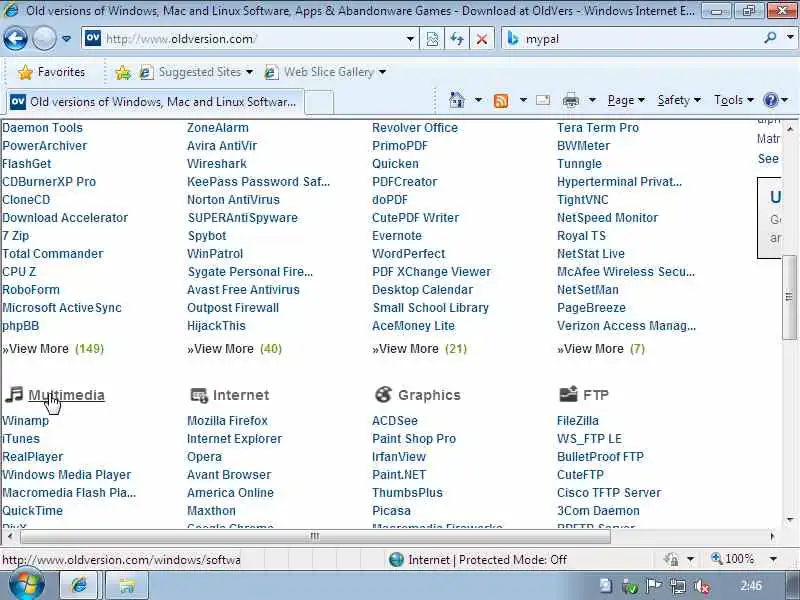The height and width of the screenshot is (600, 800).
Task: Open the Evernote link
Action: coord(397,236)
